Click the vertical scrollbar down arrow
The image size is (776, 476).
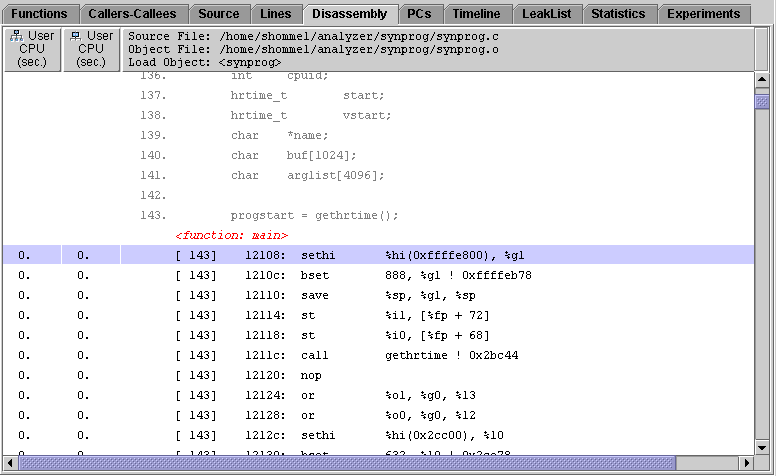pyautogui.click(x=762, y=448)
